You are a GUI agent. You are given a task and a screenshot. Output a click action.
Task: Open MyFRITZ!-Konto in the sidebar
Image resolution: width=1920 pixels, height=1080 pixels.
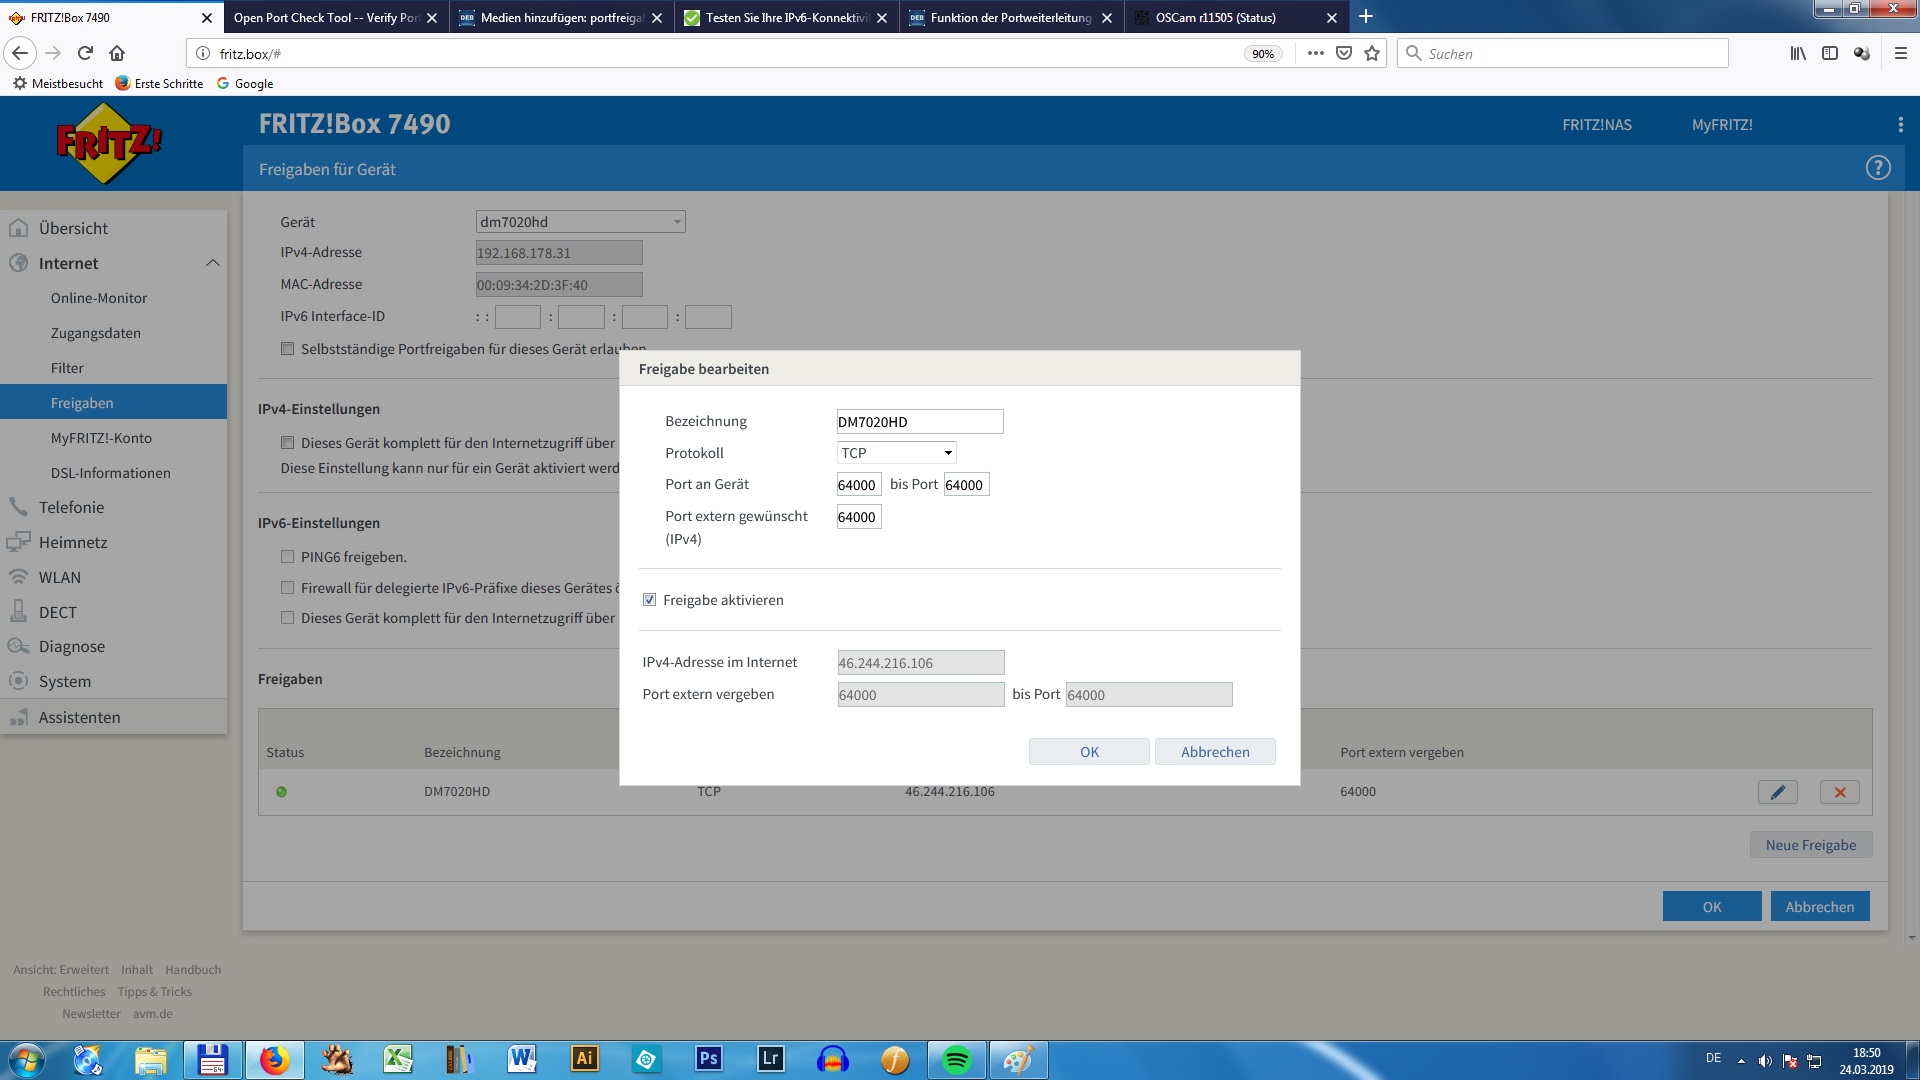[x=101, y=438]
